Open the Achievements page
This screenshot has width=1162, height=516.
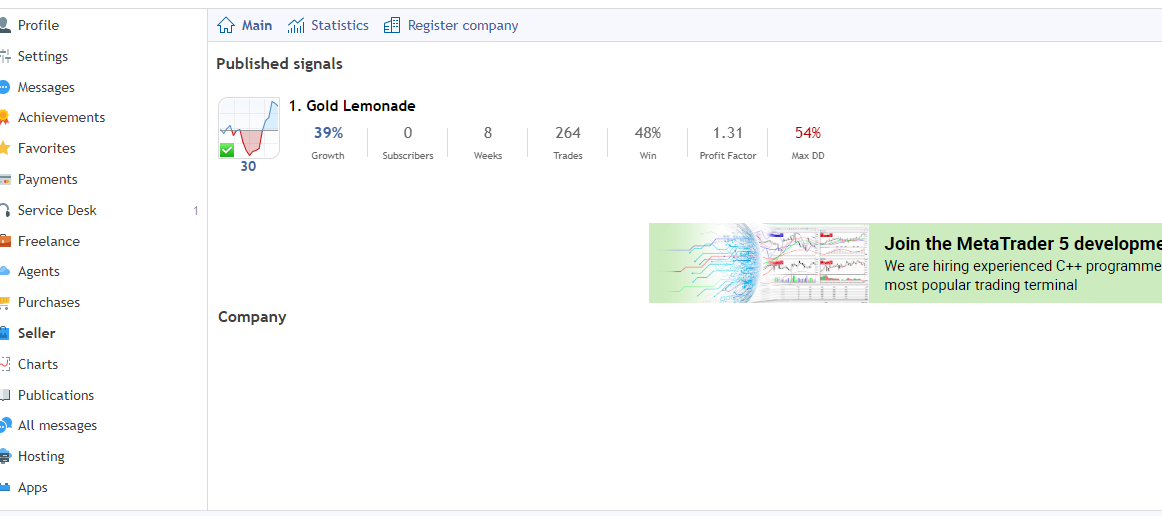click(62, 117)
